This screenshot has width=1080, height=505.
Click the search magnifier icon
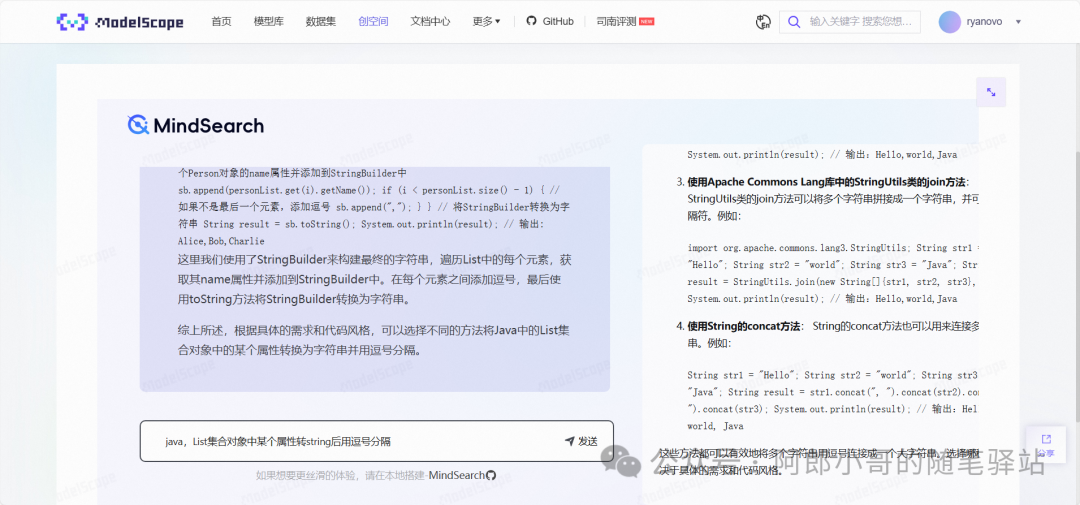pyautogui.click(x=793, y=22)
